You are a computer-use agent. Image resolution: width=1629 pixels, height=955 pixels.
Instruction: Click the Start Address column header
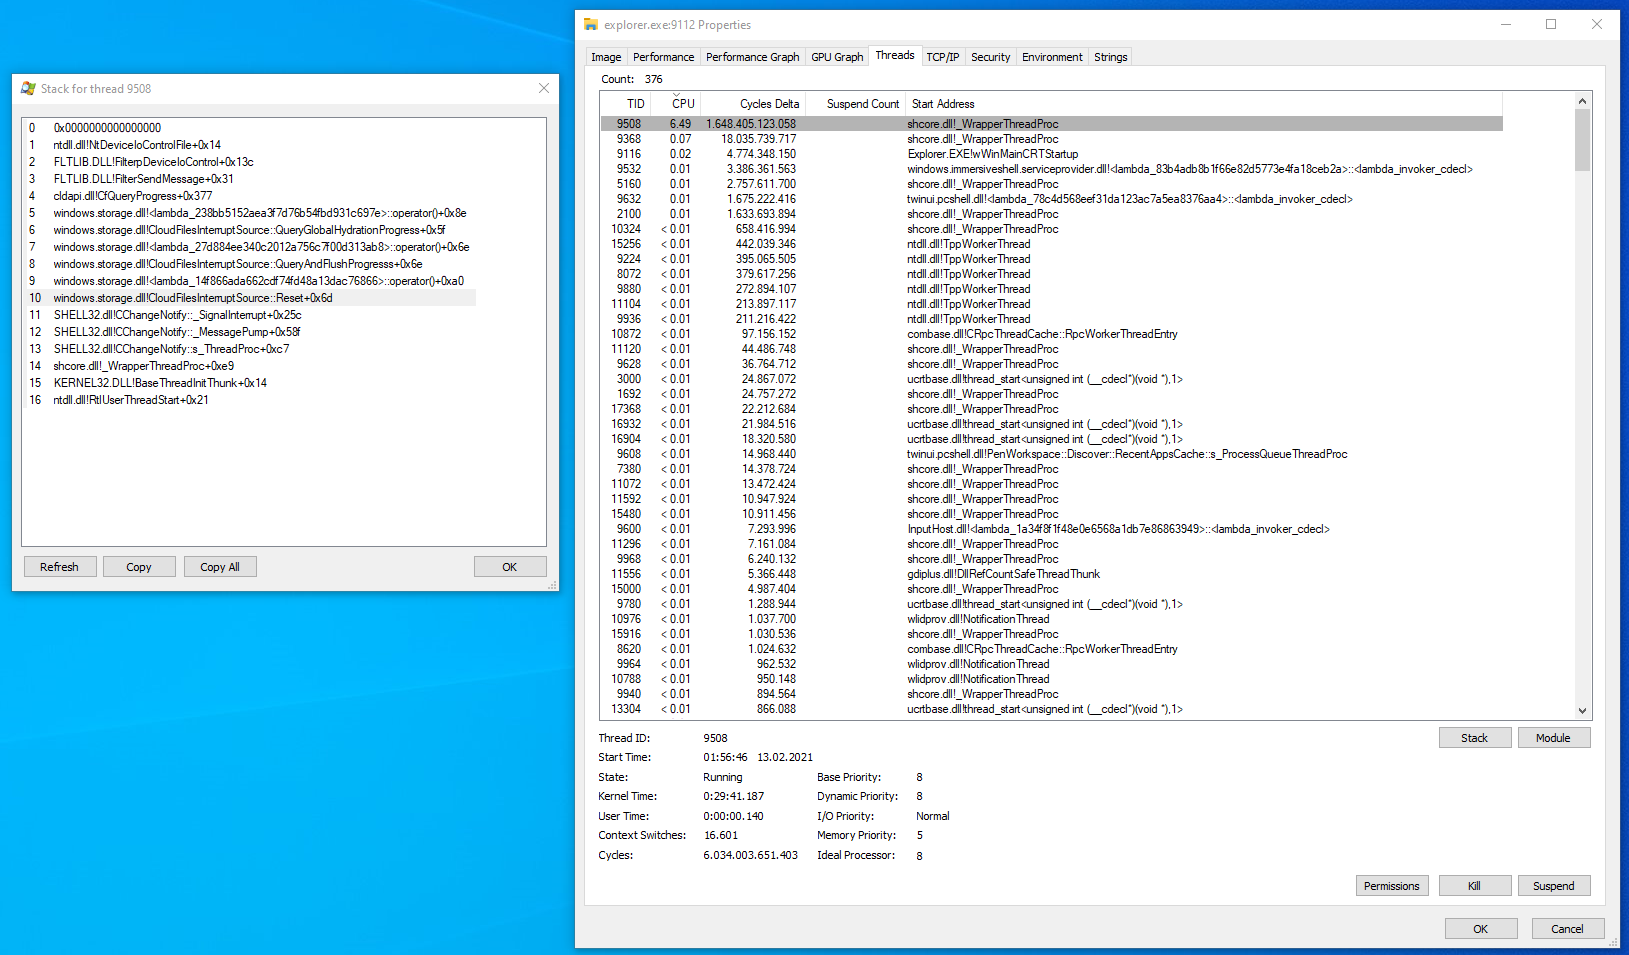pyautogui.click(x=1204, y=104)
